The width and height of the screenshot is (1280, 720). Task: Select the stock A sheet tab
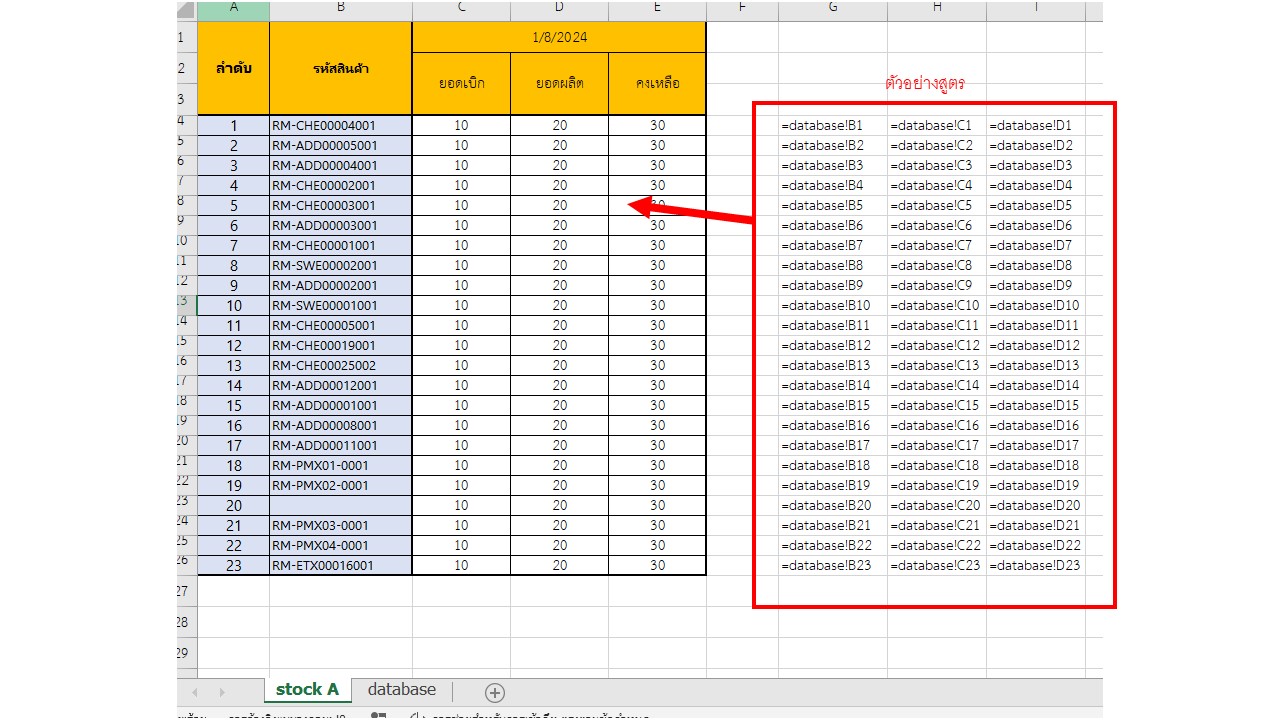(307, 690)
